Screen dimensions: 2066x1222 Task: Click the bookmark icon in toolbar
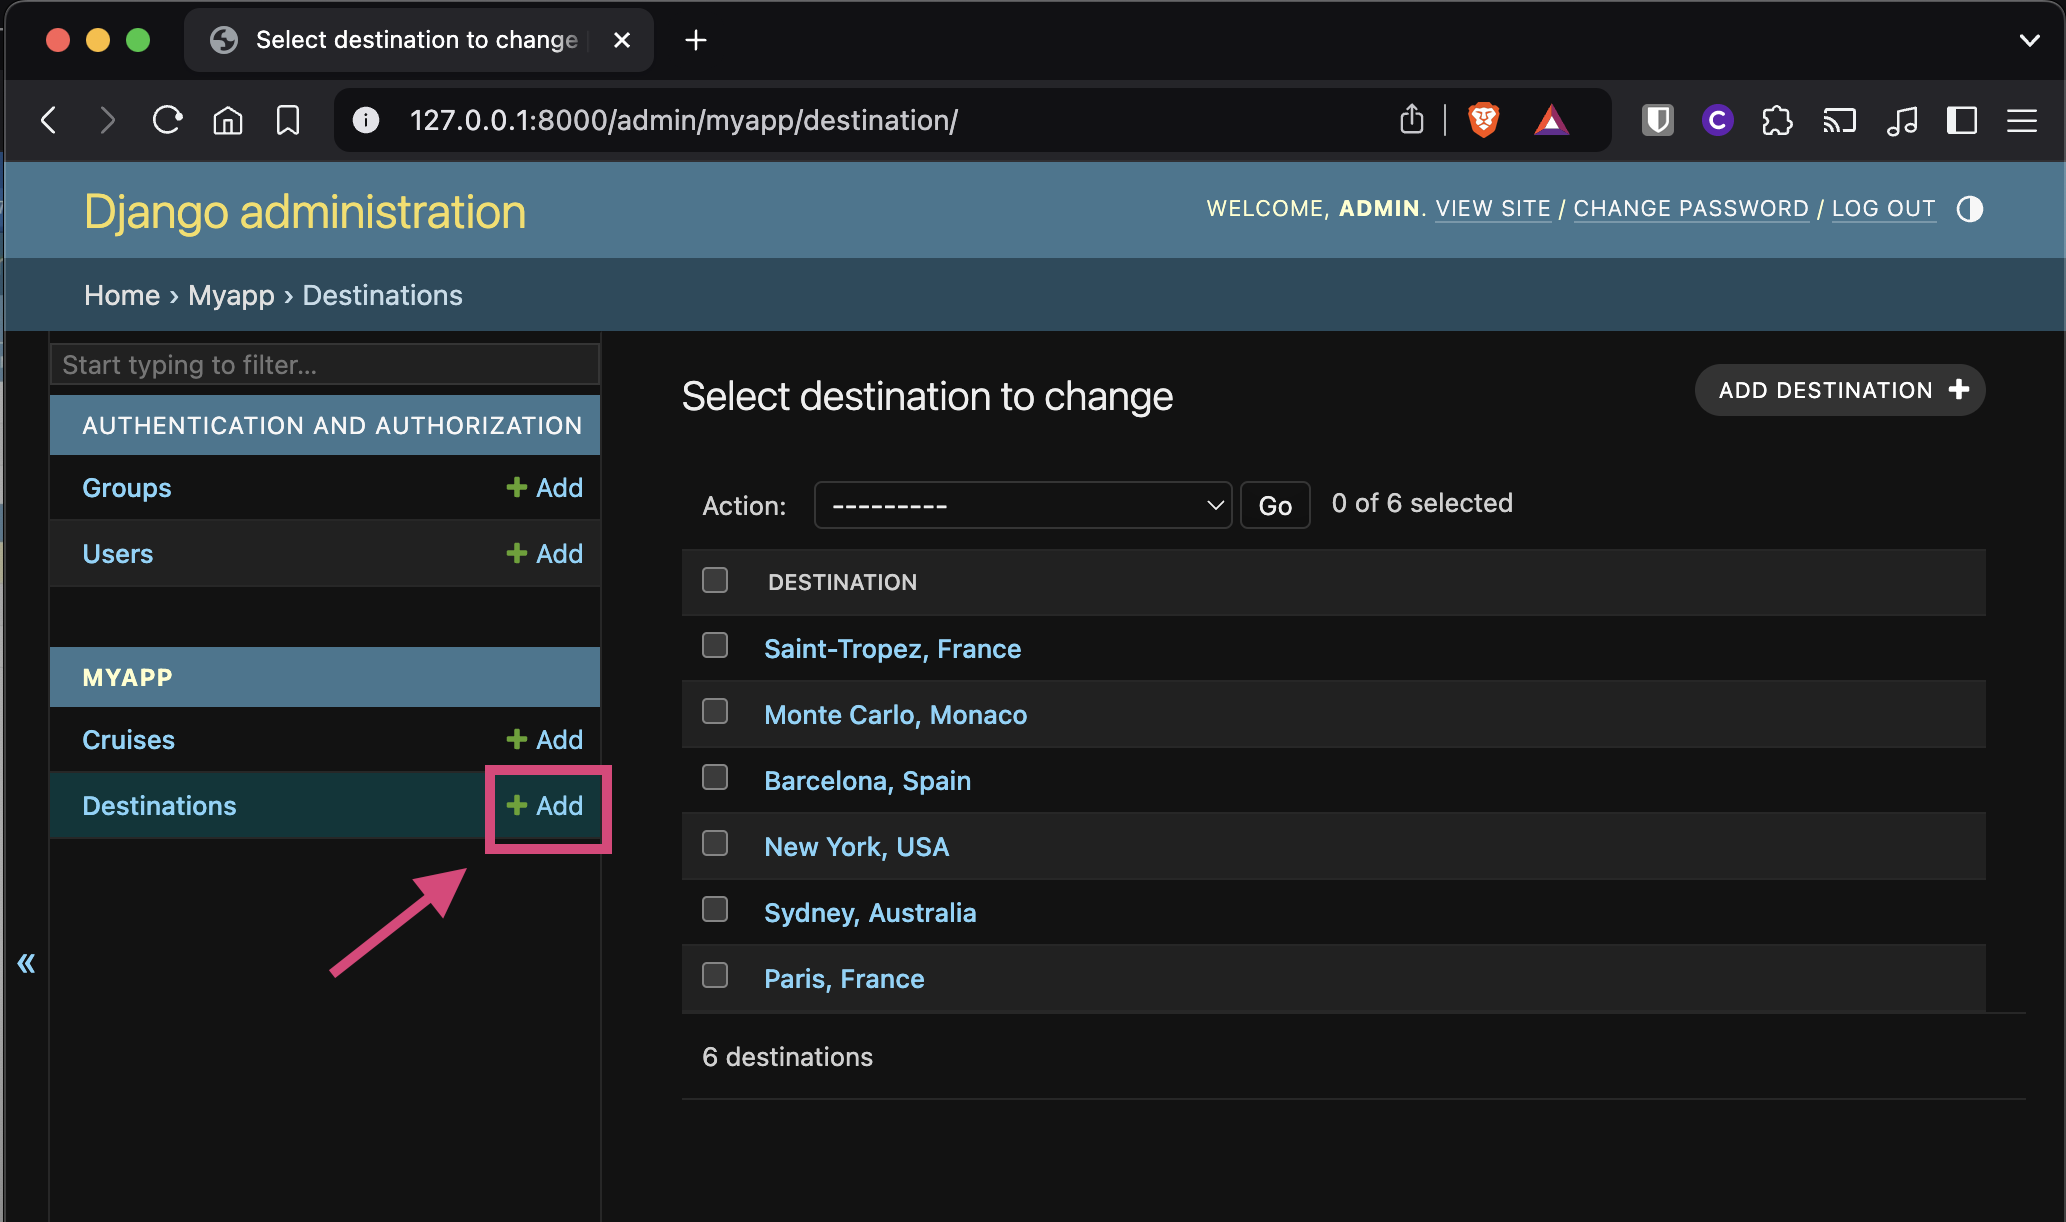click(288, 121)
